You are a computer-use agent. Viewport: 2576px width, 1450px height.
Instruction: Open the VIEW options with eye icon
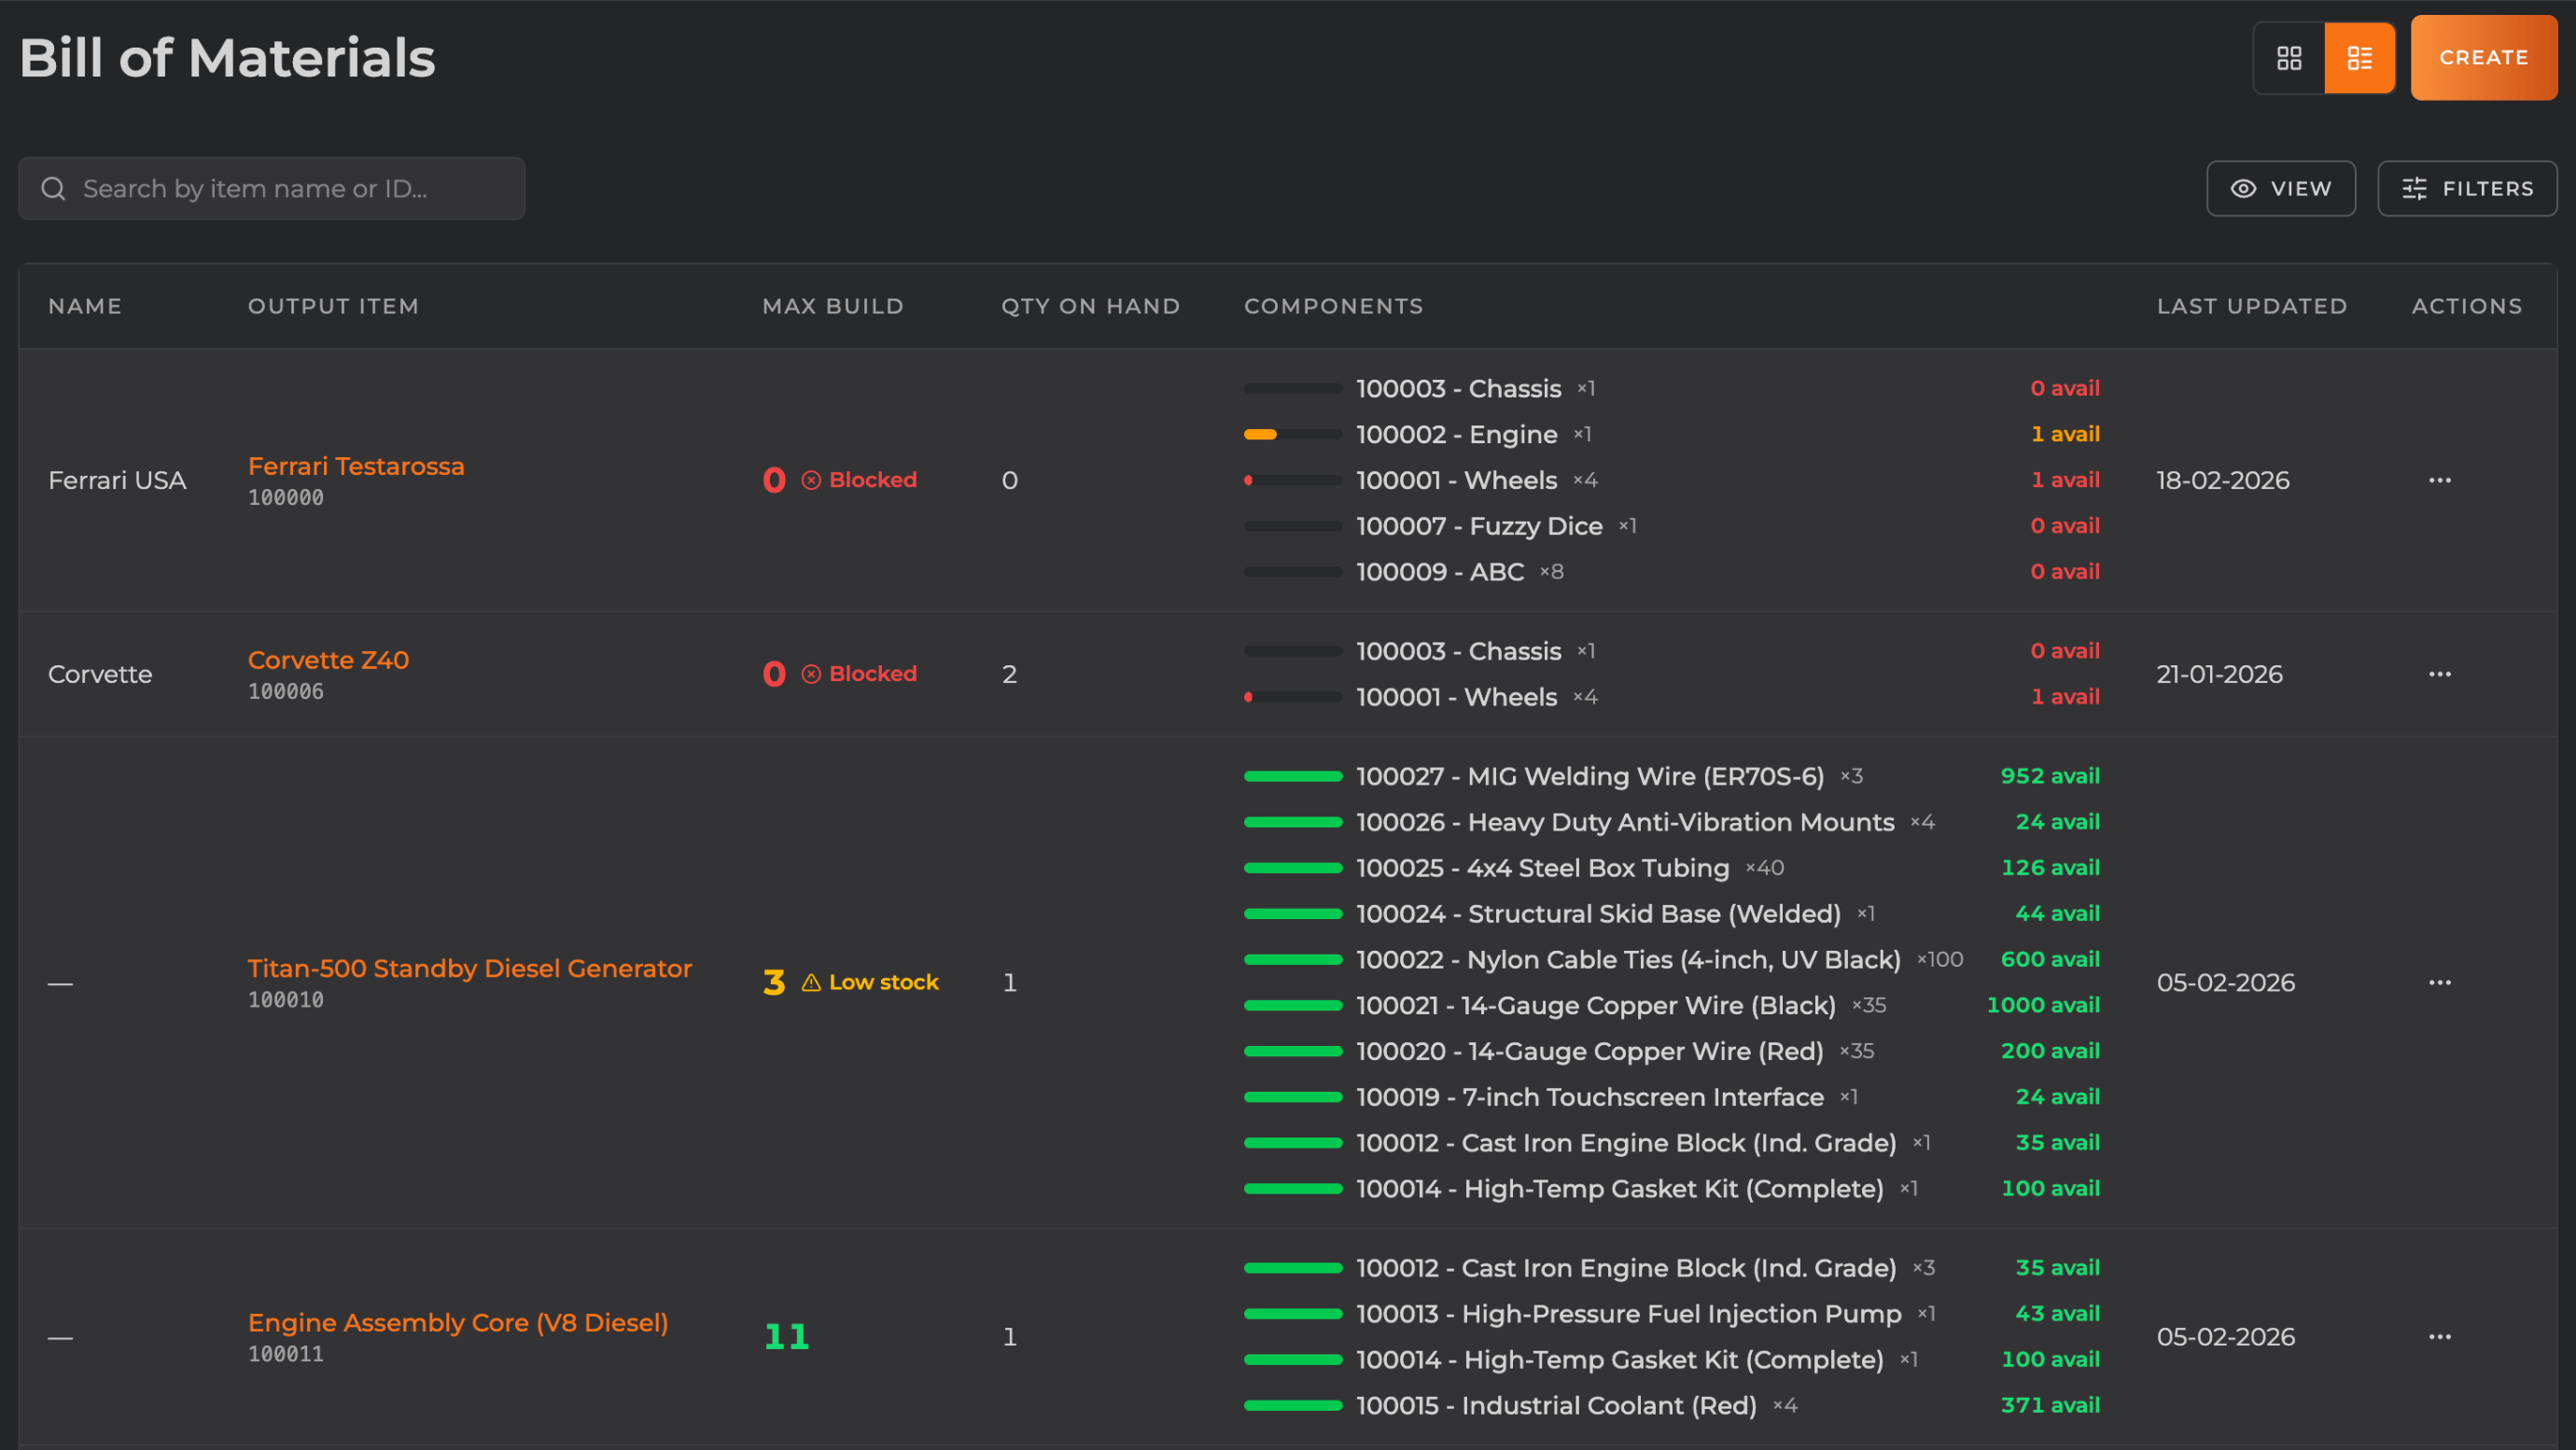point(2280,189)
